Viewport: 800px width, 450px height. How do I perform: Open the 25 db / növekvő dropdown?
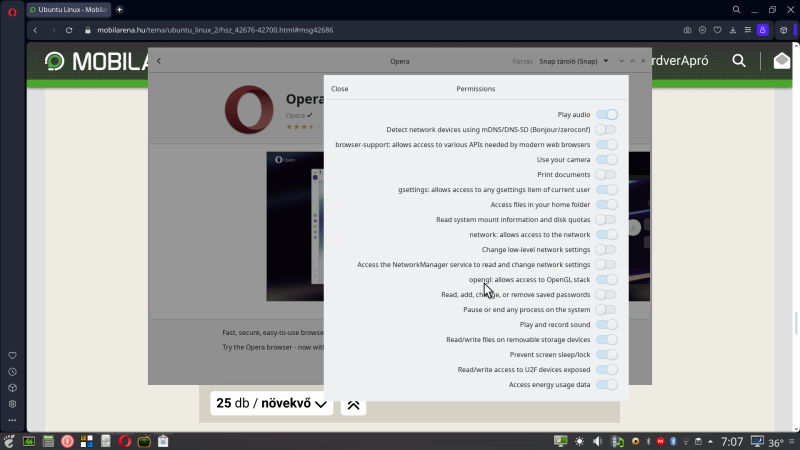[x=271, y=403]
